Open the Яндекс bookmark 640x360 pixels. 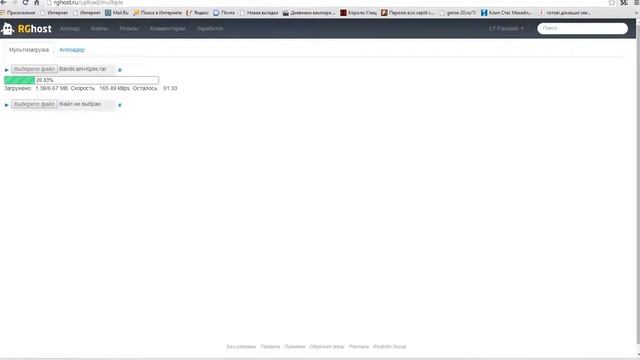pyautogui.click(x=198, y=13)
